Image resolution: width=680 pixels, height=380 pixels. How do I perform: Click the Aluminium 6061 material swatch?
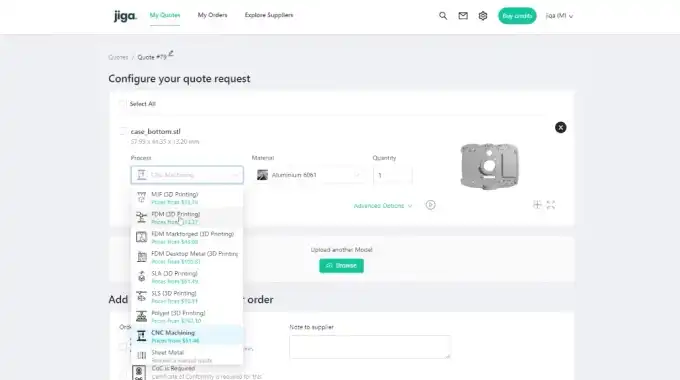(262, 175)
